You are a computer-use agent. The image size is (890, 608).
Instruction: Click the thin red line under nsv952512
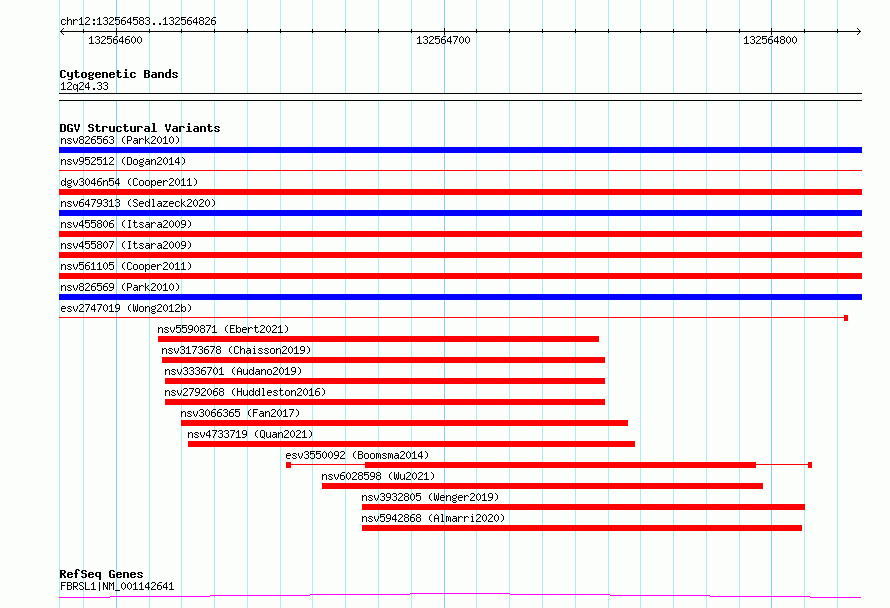point(460,170)
